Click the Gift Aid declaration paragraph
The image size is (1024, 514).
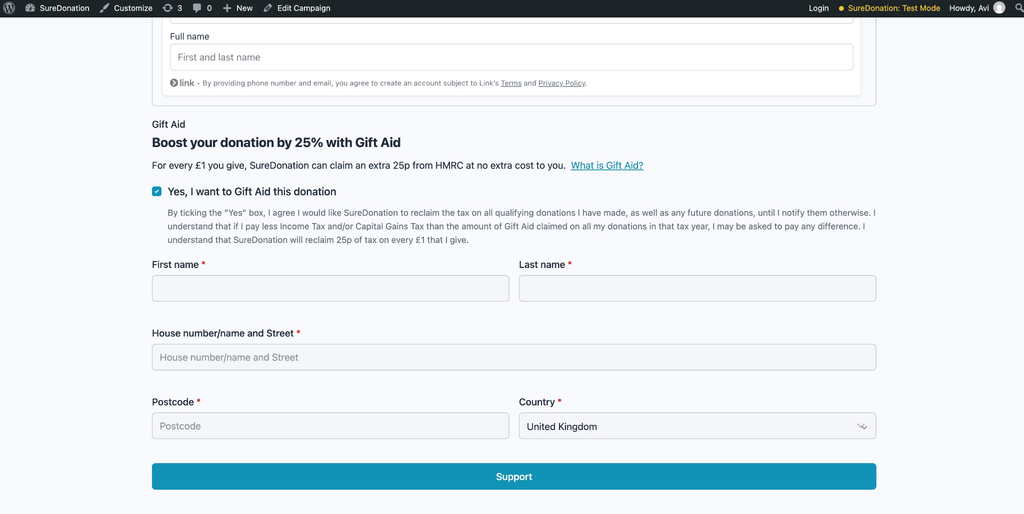click(521, 227)
